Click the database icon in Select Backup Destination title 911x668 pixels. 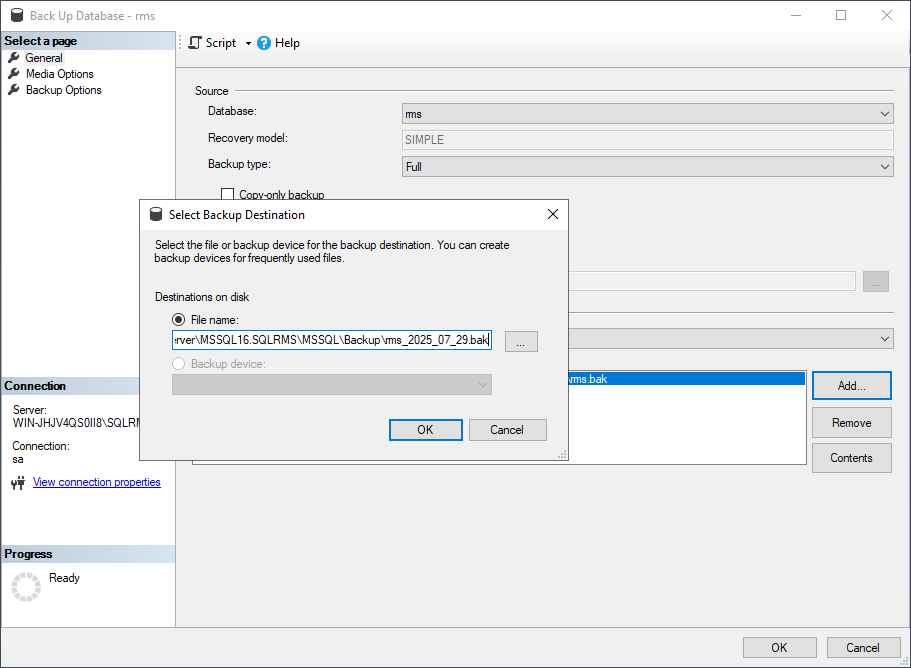click(156, 214)
